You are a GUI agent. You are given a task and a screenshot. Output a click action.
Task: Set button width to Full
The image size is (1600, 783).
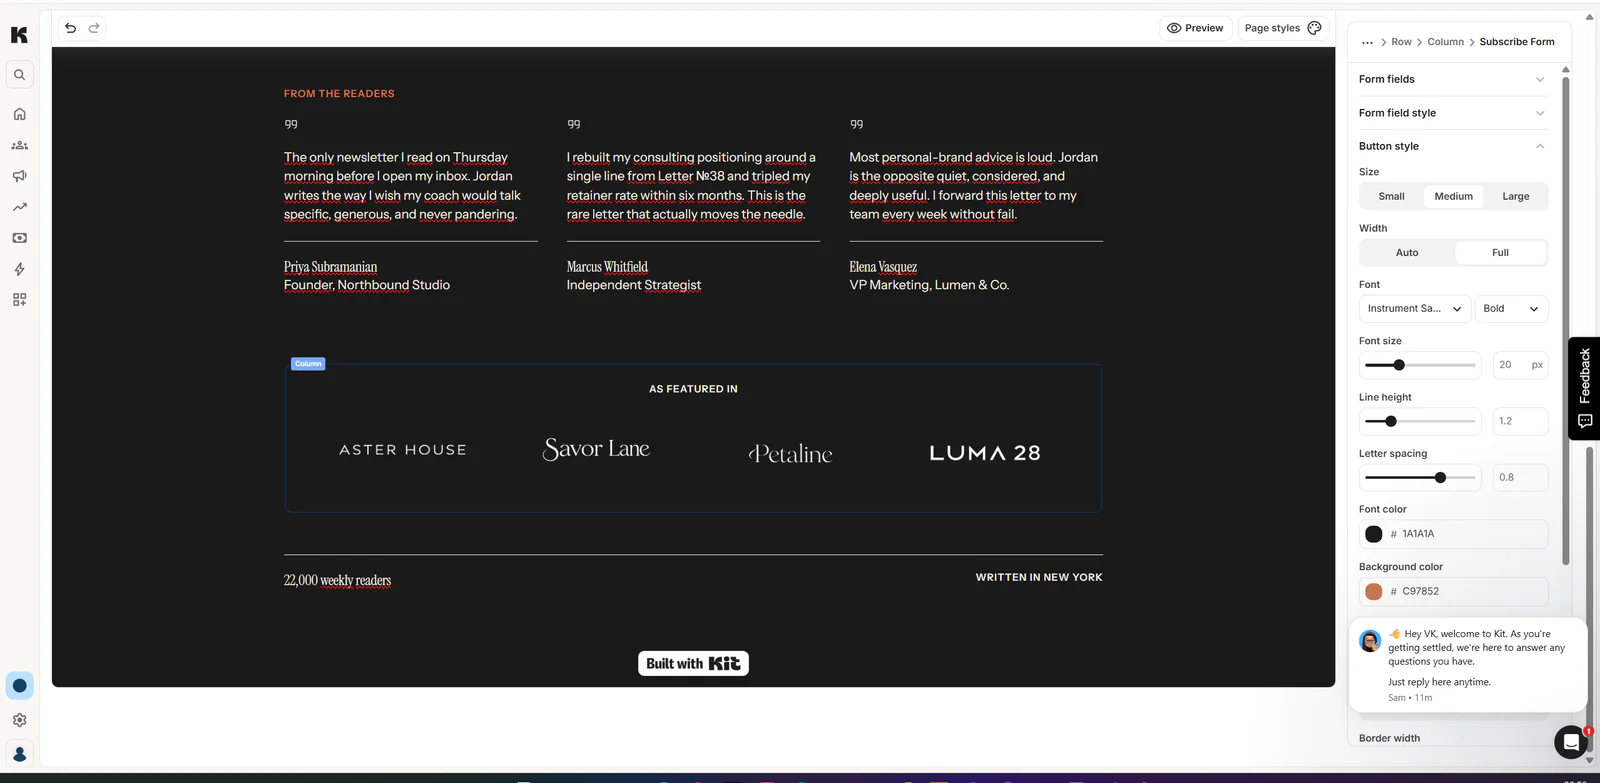1500,253
